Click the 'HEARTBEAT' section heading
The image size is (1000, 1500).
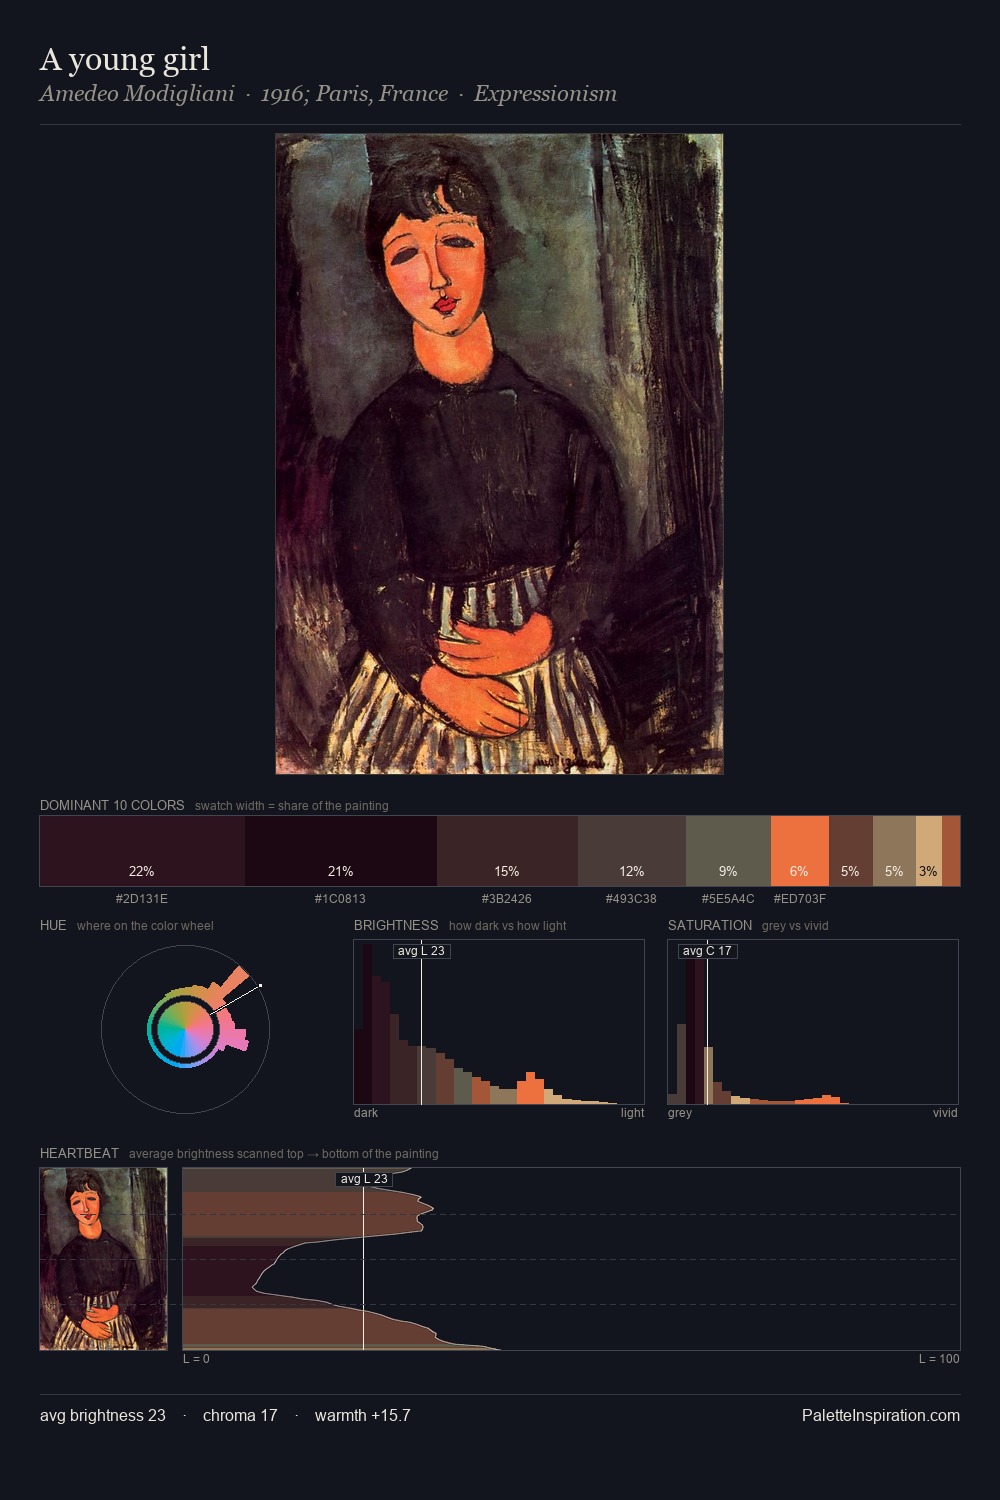79,1153
